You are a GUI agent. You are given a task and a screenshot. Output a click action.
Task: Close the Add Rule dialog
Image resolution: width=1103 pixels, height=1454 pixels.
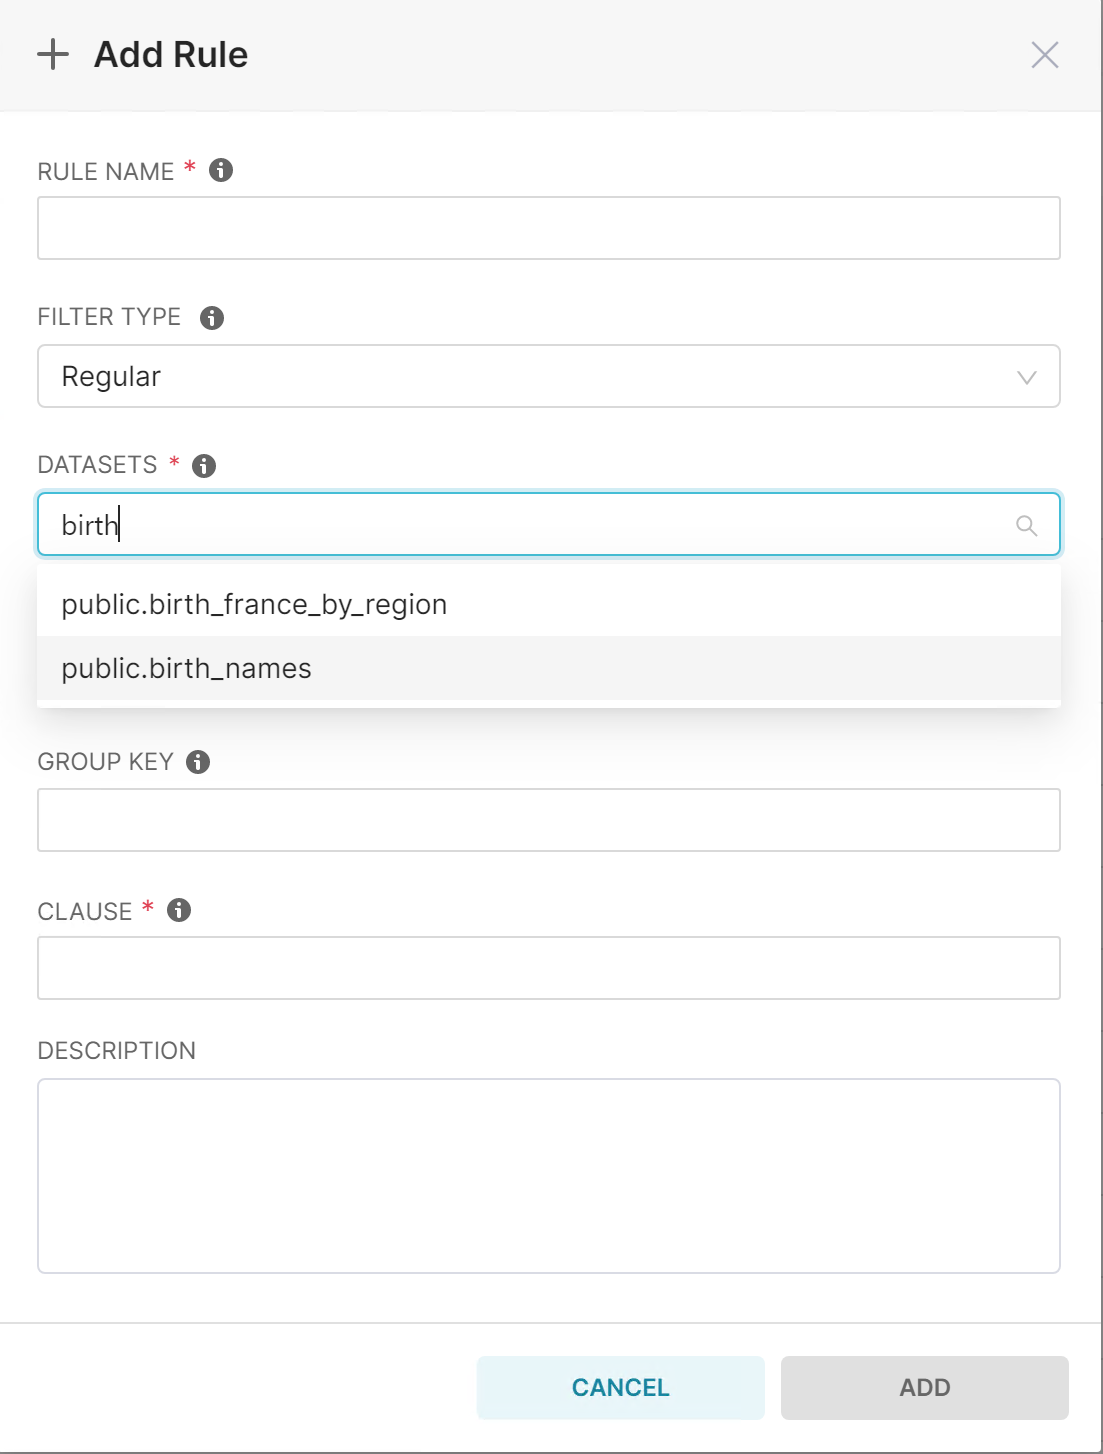pyautogui.click(x=1045, y=55)
